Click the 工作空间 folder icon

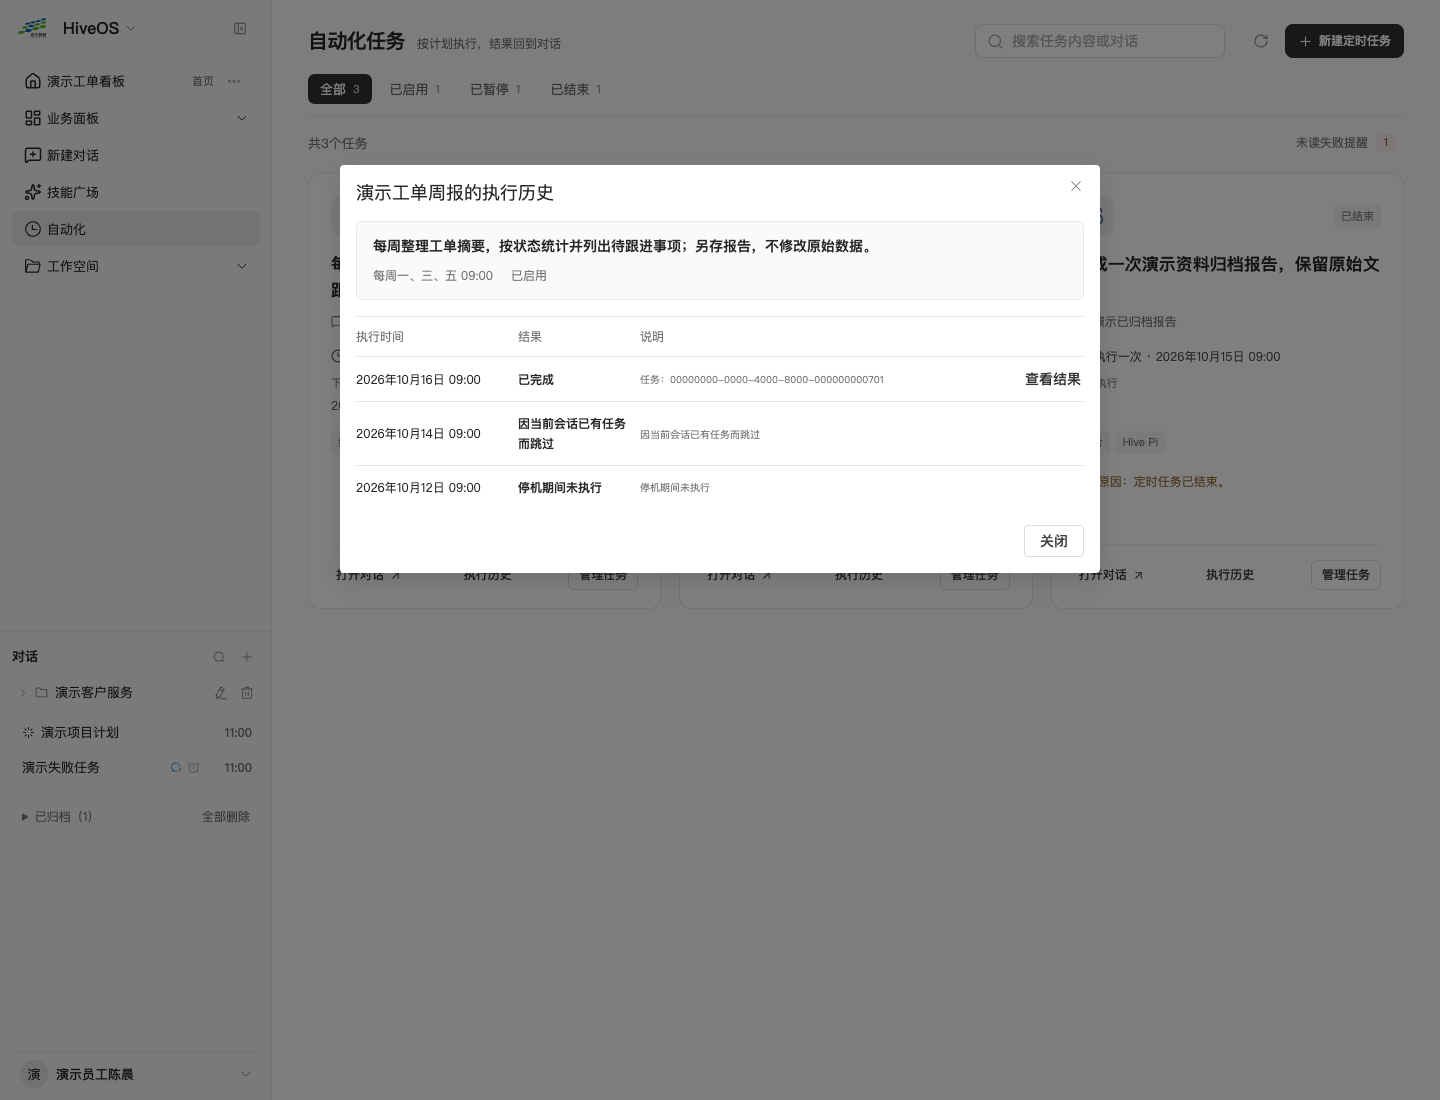[33, 266]
